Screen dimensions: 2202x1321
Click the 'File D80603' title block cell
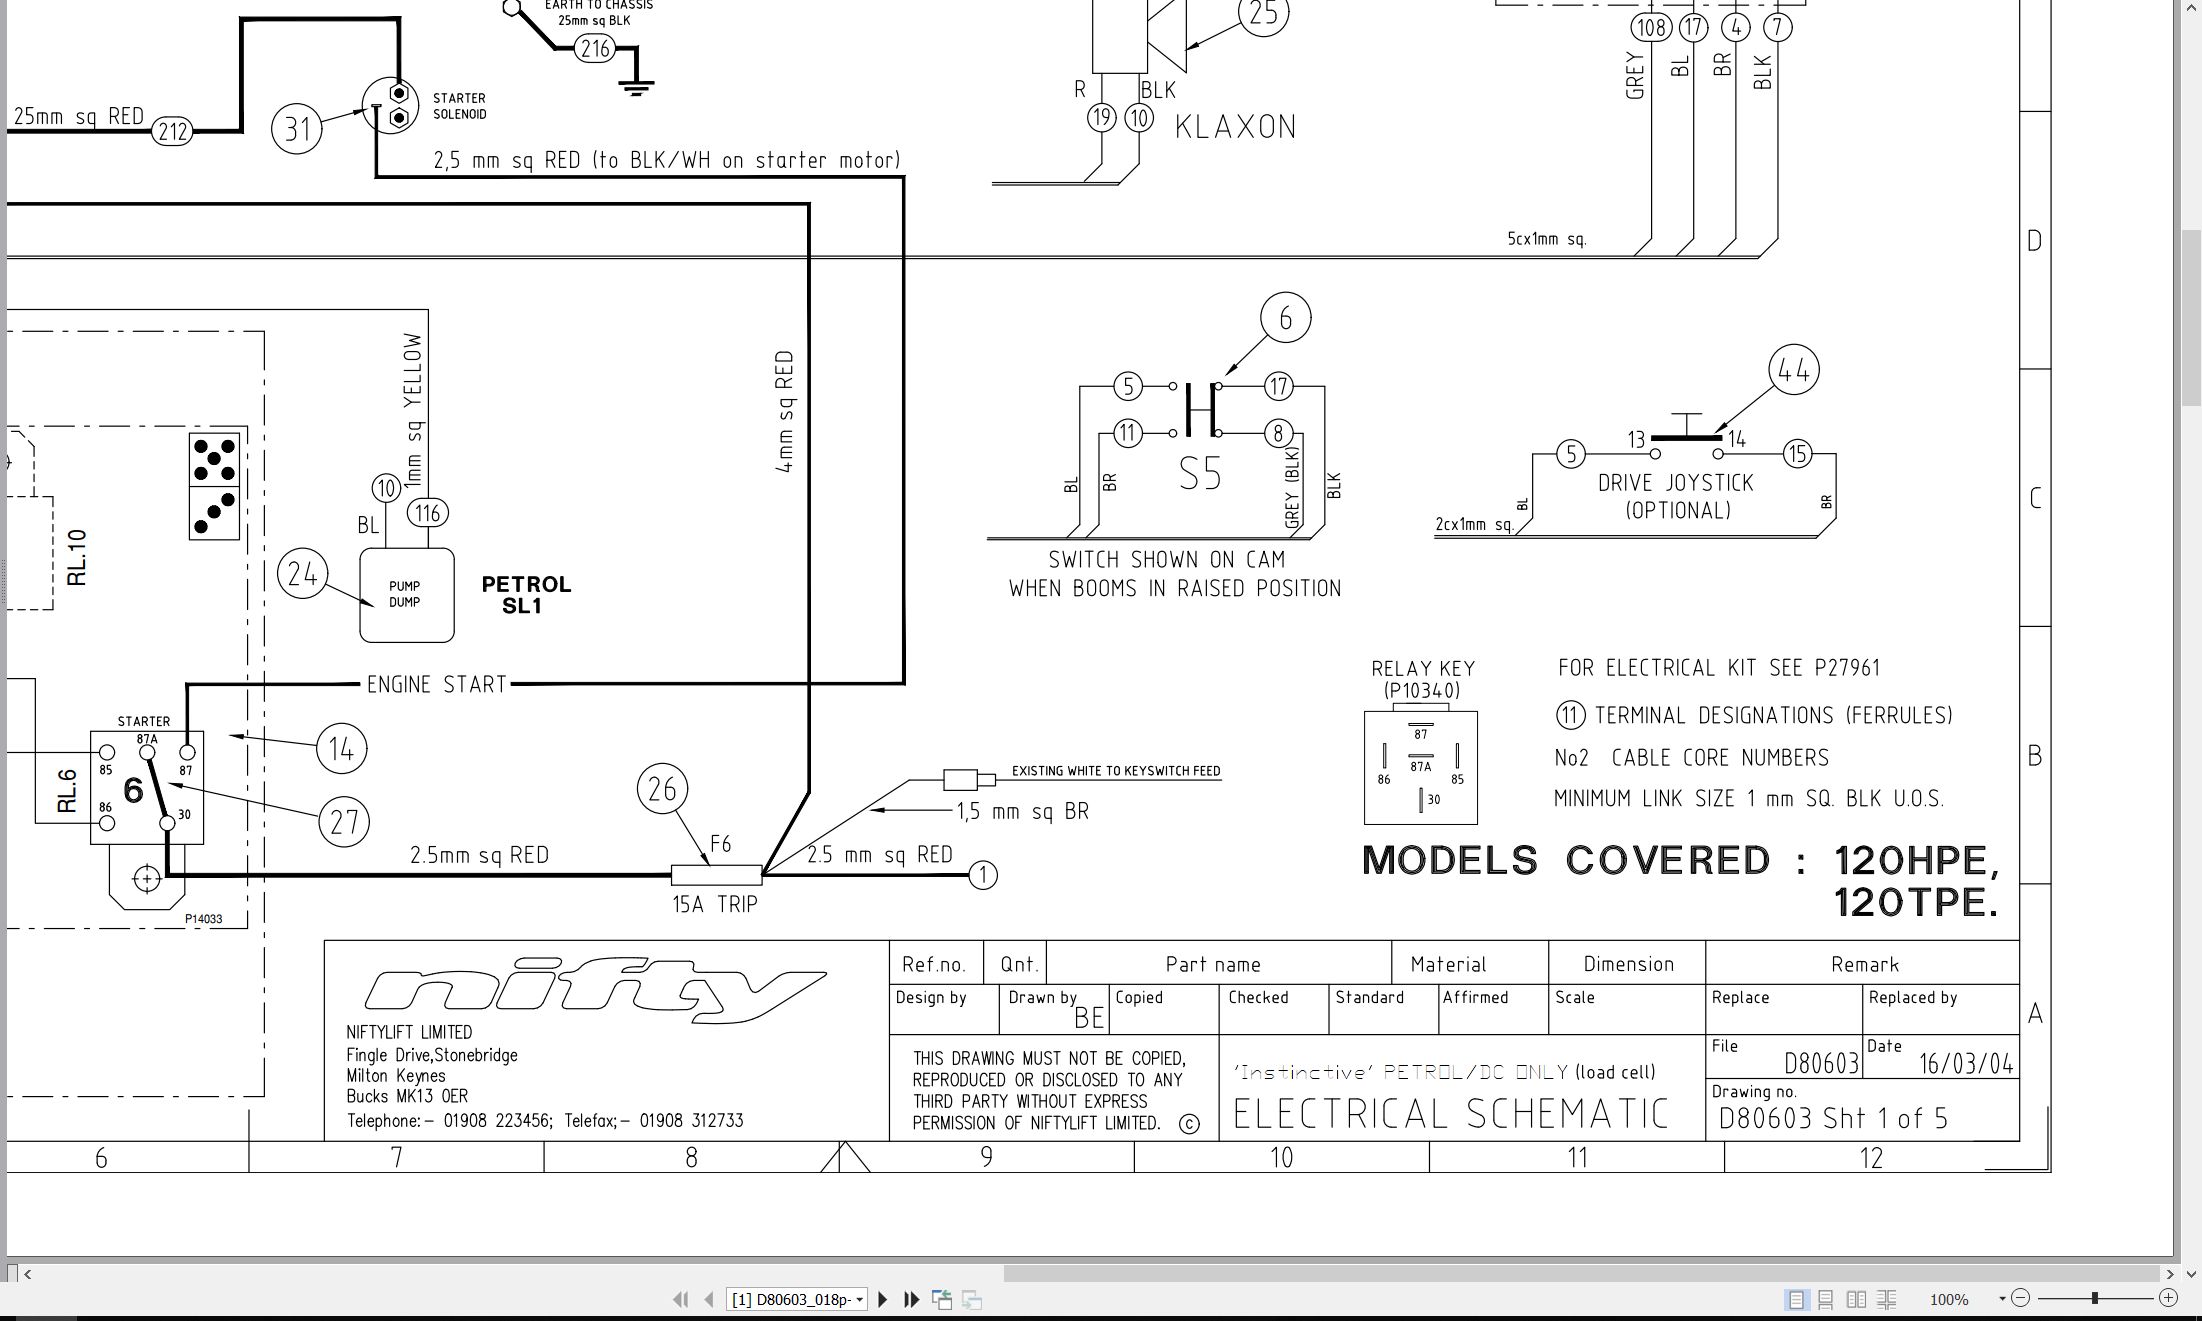(1784, 1056)
